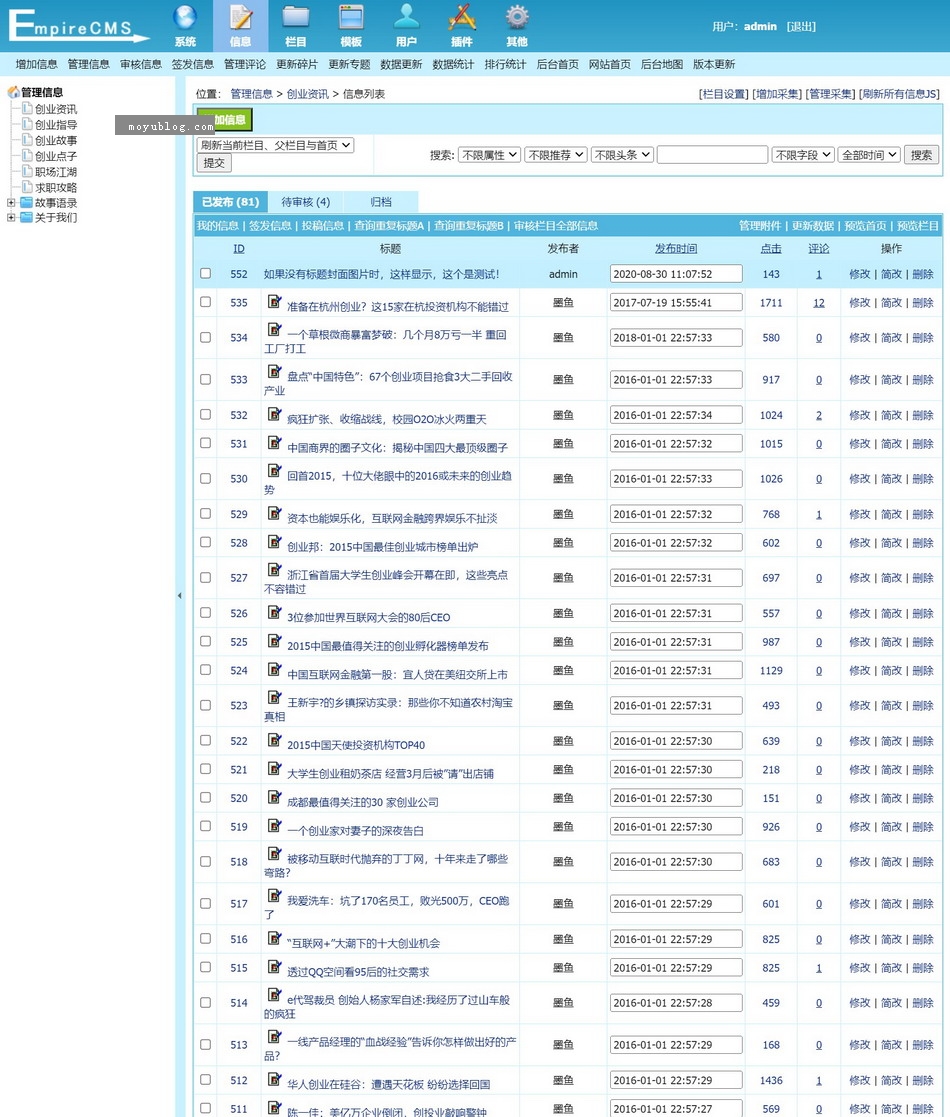Tick the checkbox for row 533

(x=206, y=380)
